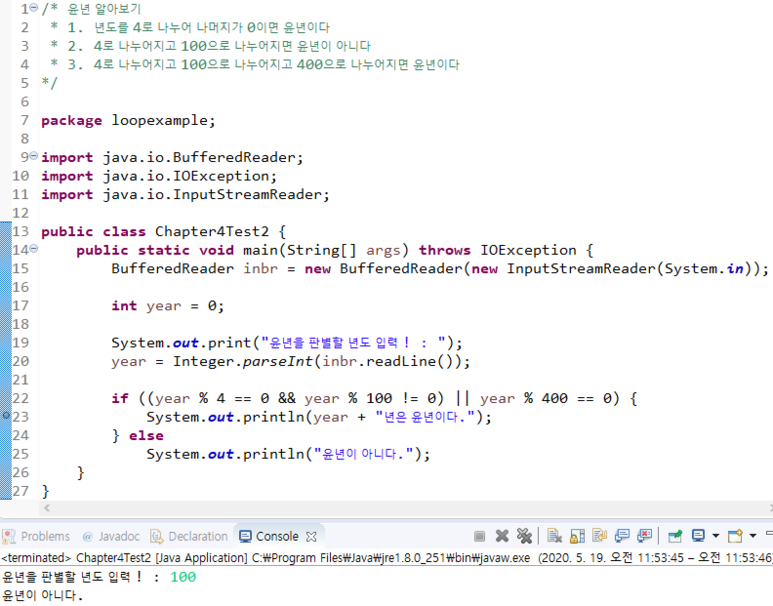
Task: Click 'int' keyword on line 17
Action: click(x=124, y=306)
